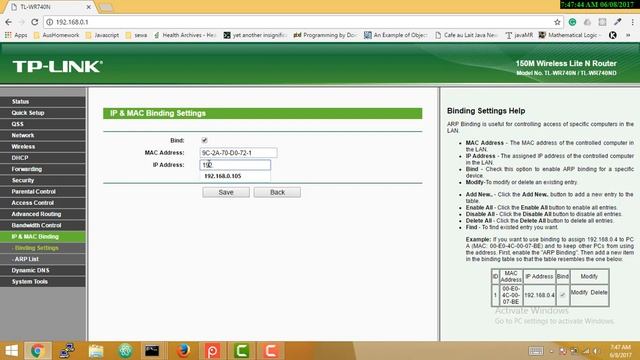Click the volume icon in system tray
640x360 pixels.
pos(596,351)
